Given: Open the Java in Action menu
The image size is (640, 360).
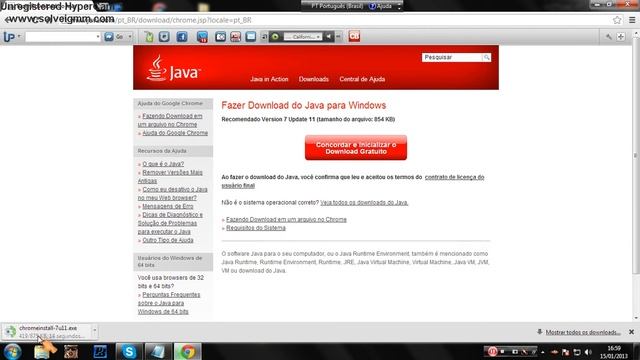Looking at the screenshot, I should click(x=269, y=79).
